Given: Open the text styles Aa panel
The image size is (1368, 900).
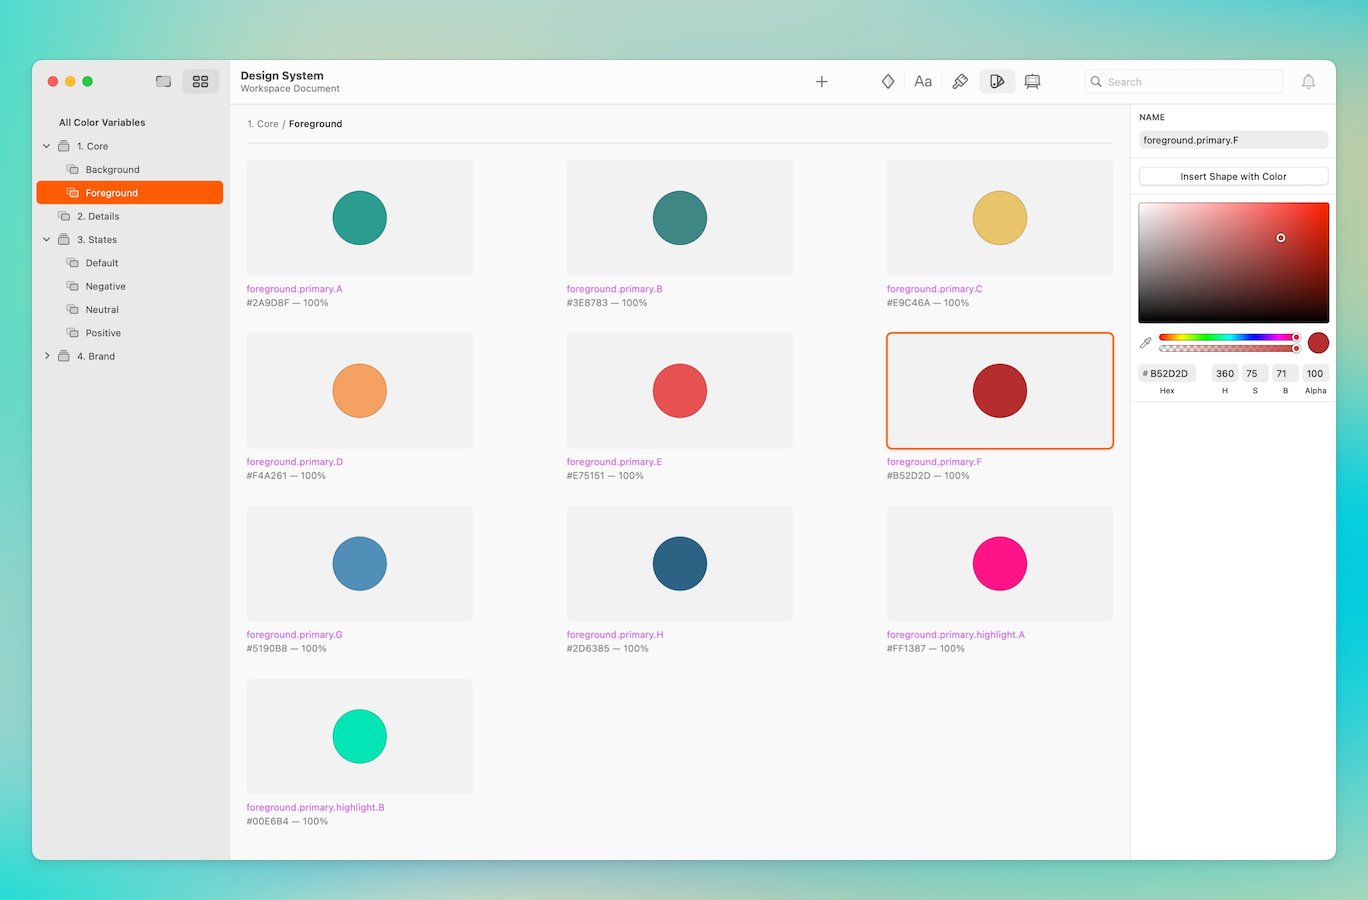Looking at the screenshot, I should tap(923, 81).
